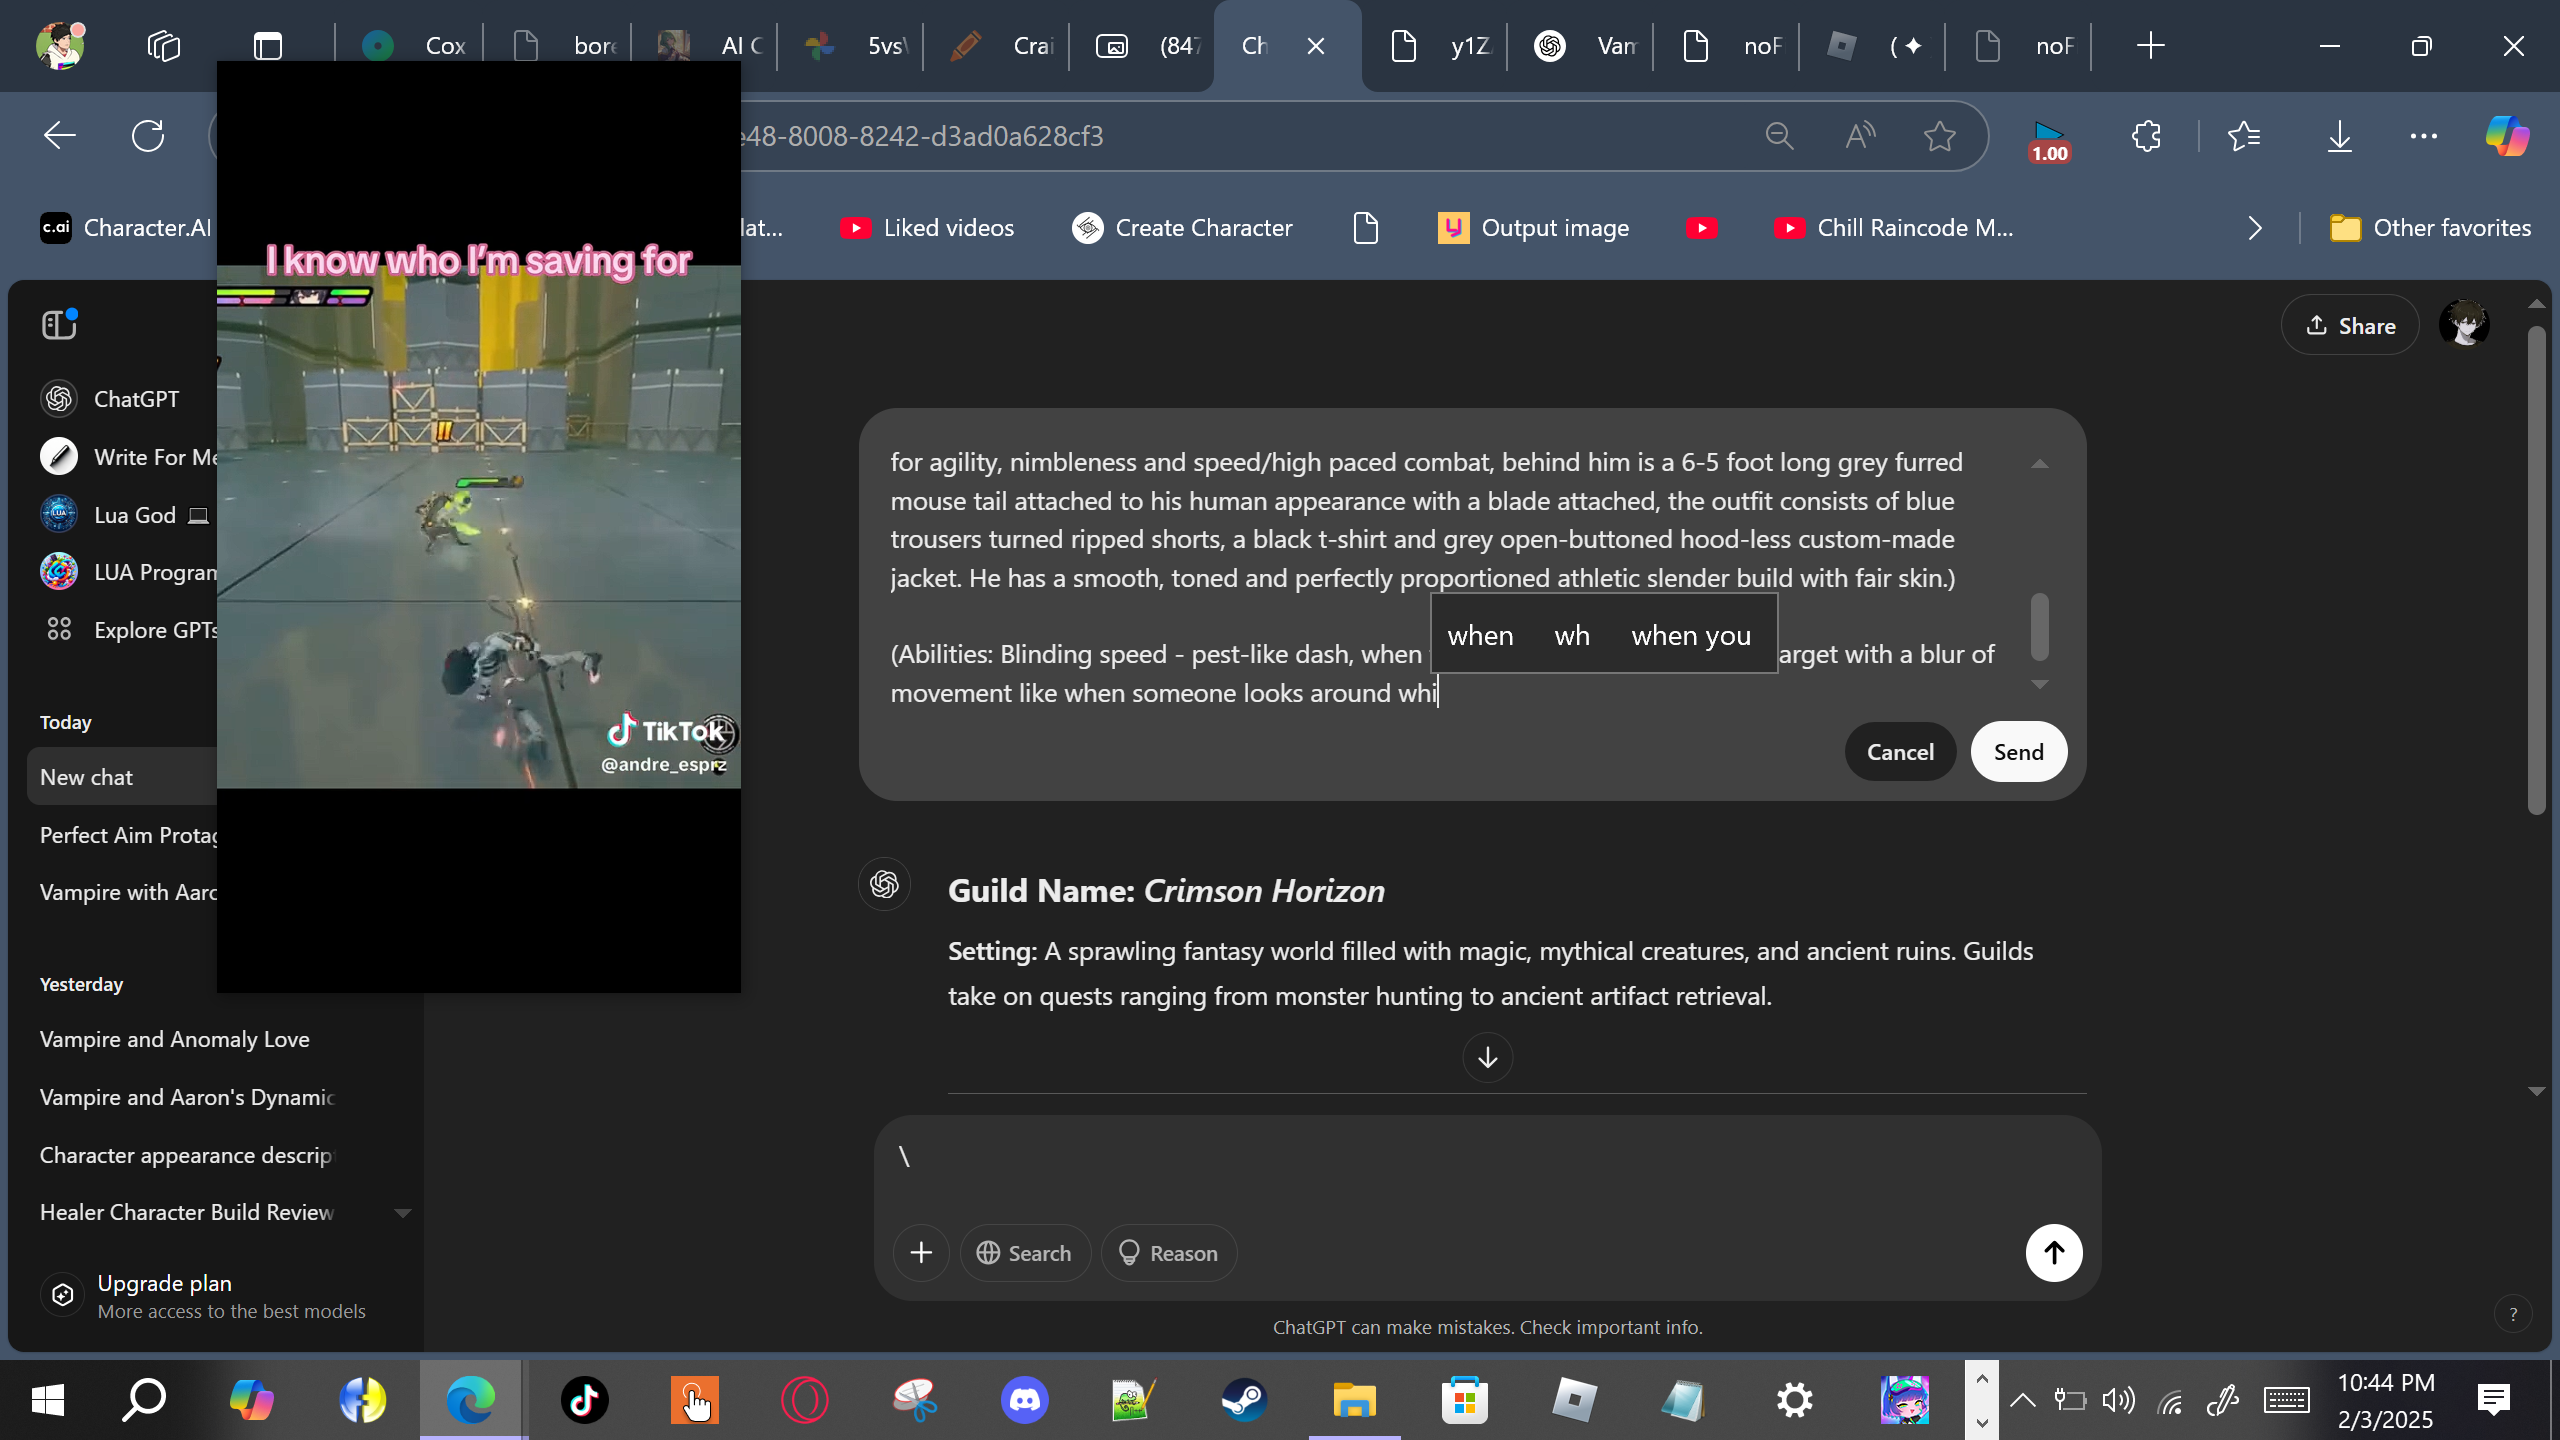Open TikTok from the taskbar

[x=584, y=1400]
